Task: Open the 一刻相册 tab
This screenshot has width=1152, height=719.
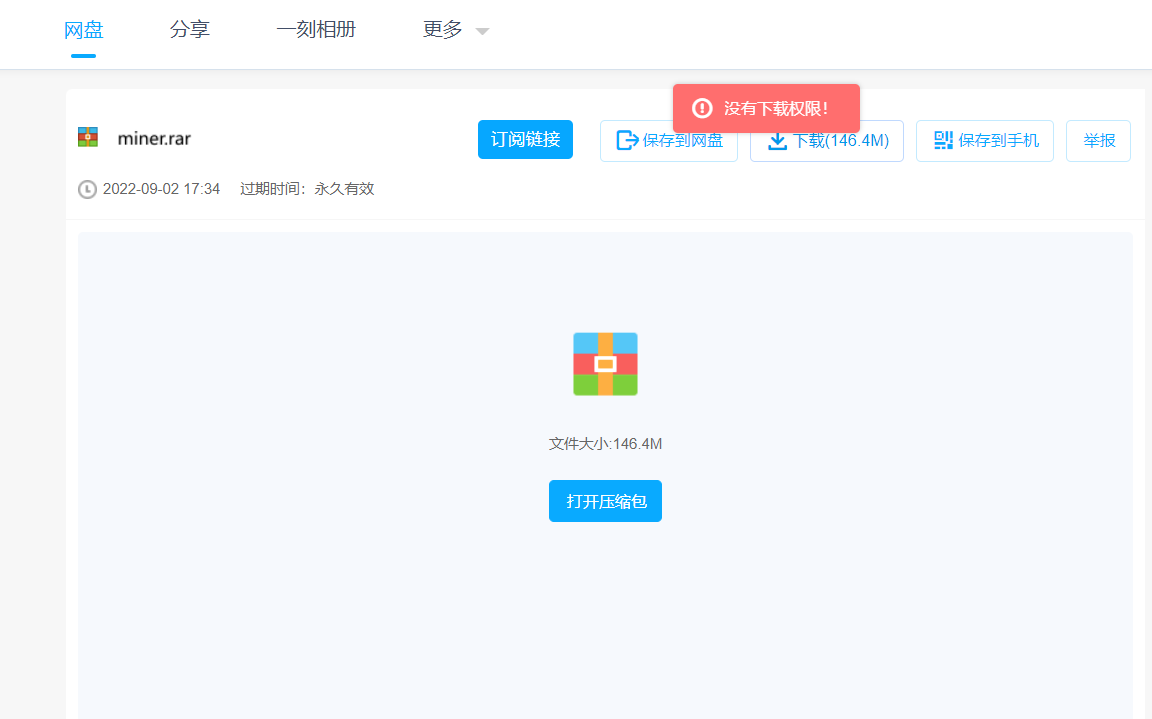Action: 316,29
